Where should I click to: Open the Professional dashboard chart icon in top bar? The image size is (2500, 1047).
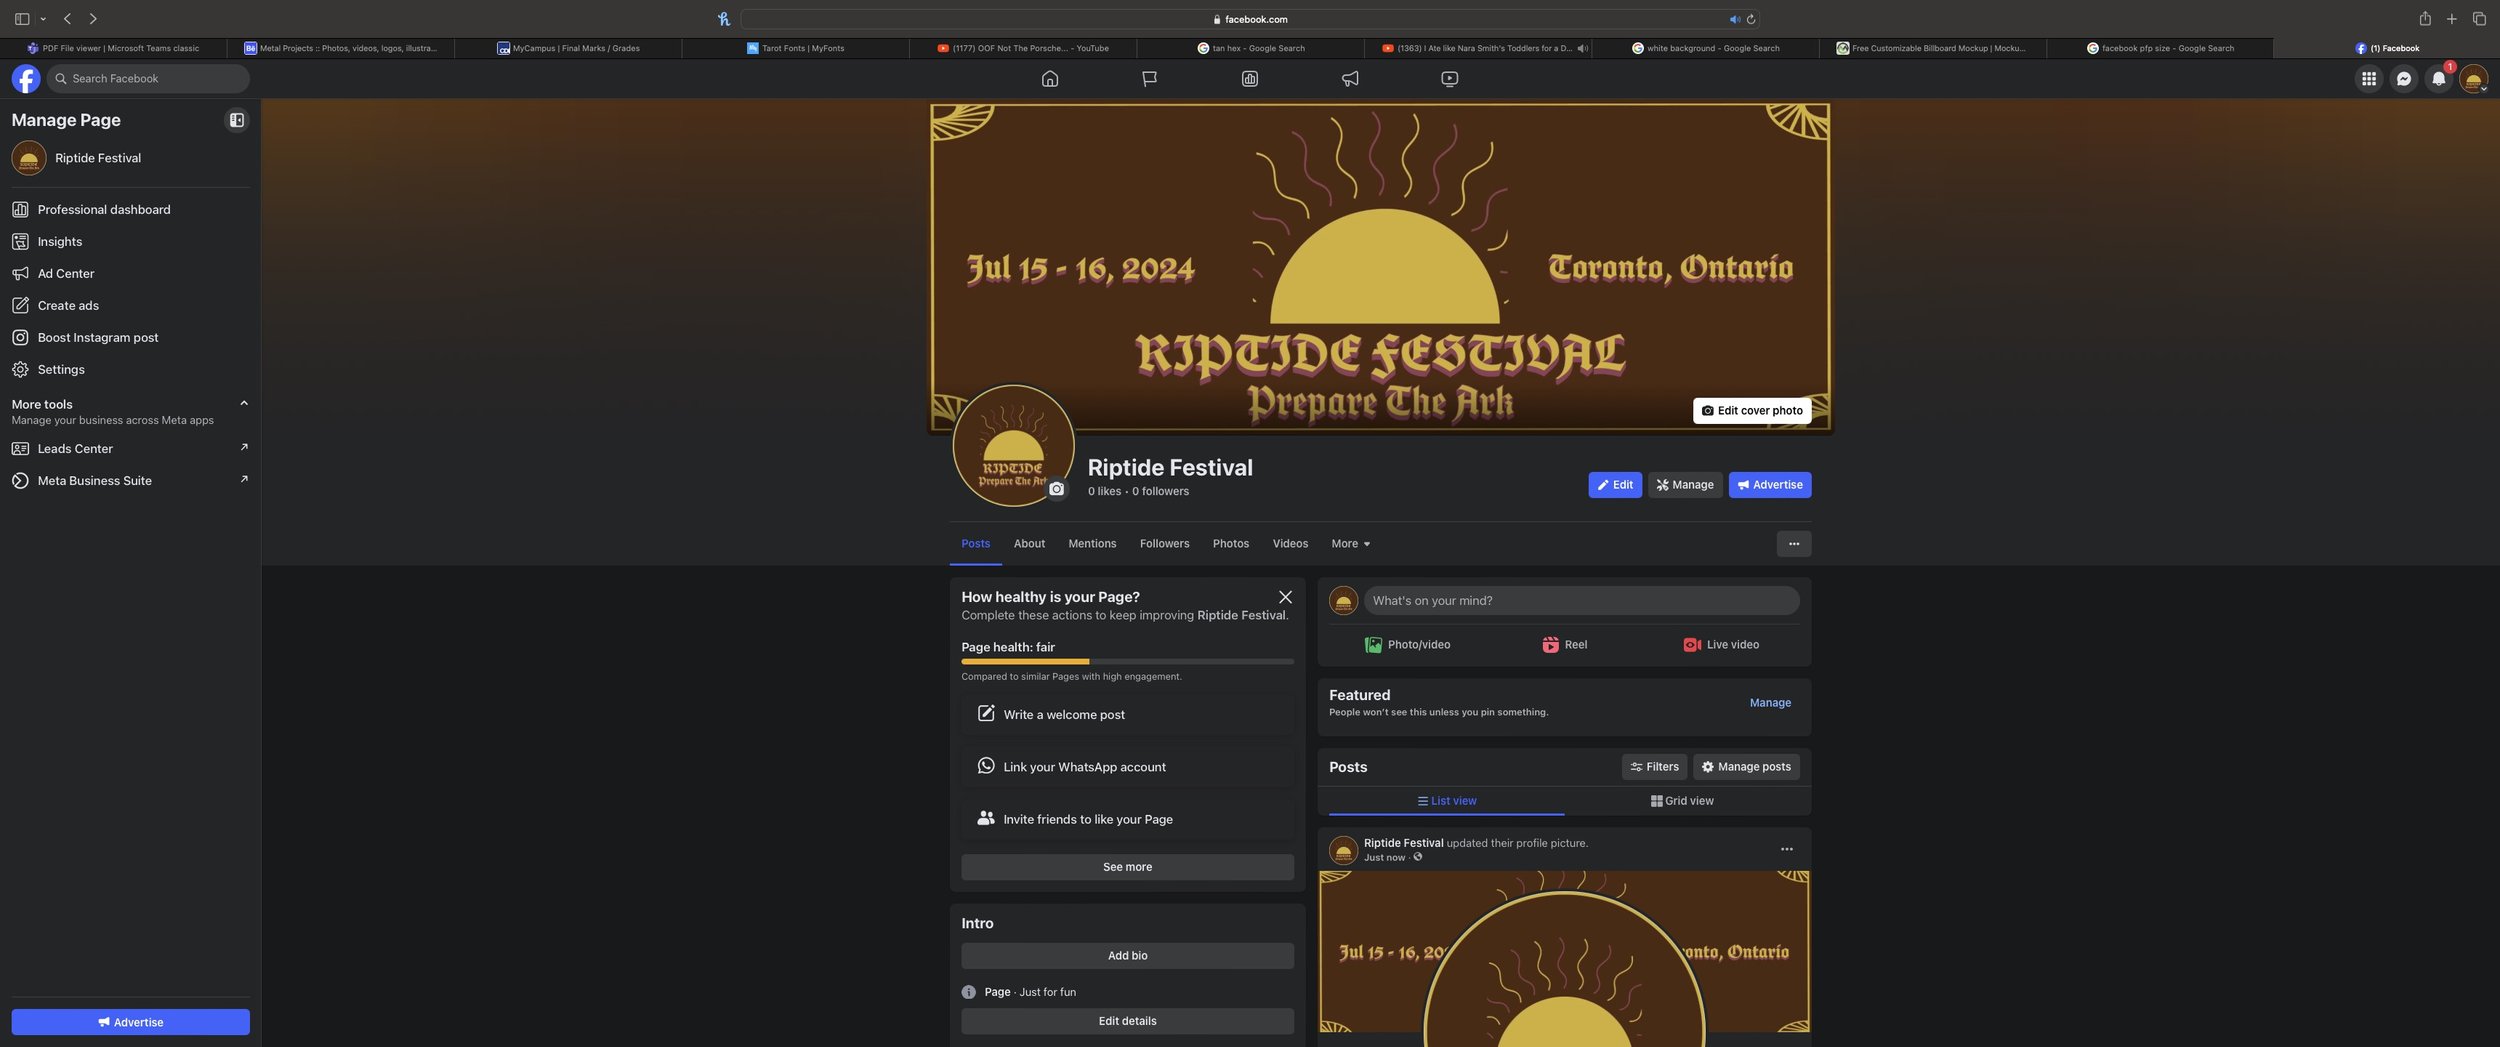point(1249,78)
